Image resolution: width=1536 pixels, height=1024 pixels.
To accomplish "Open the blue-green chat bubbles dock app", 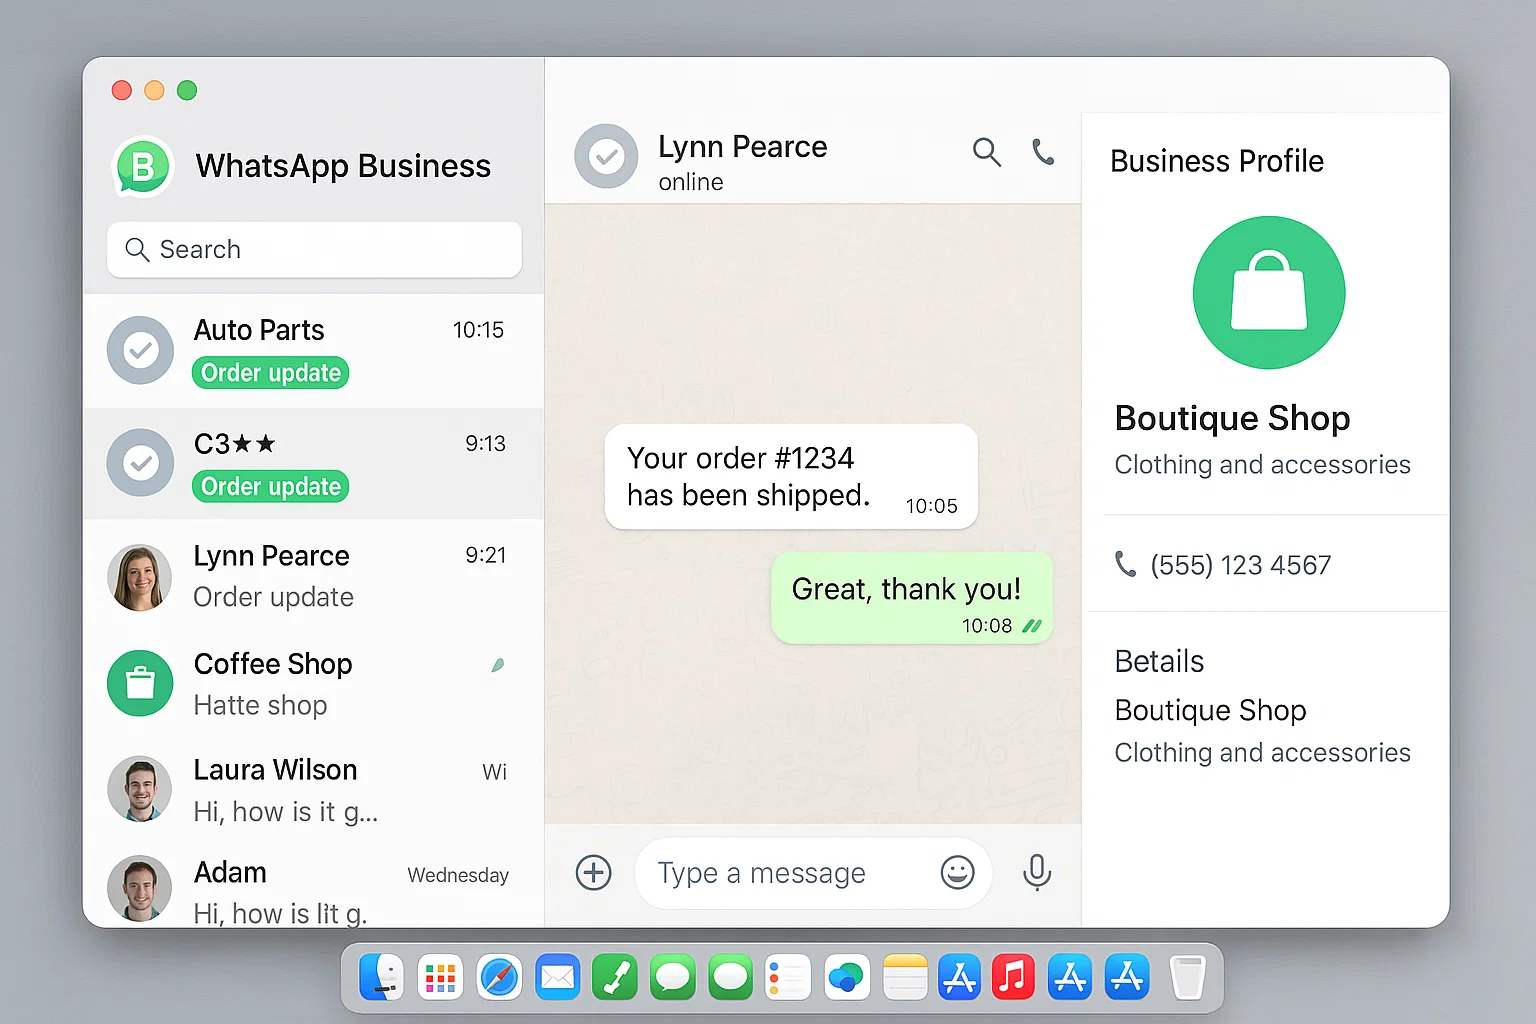I will (847, 977).
